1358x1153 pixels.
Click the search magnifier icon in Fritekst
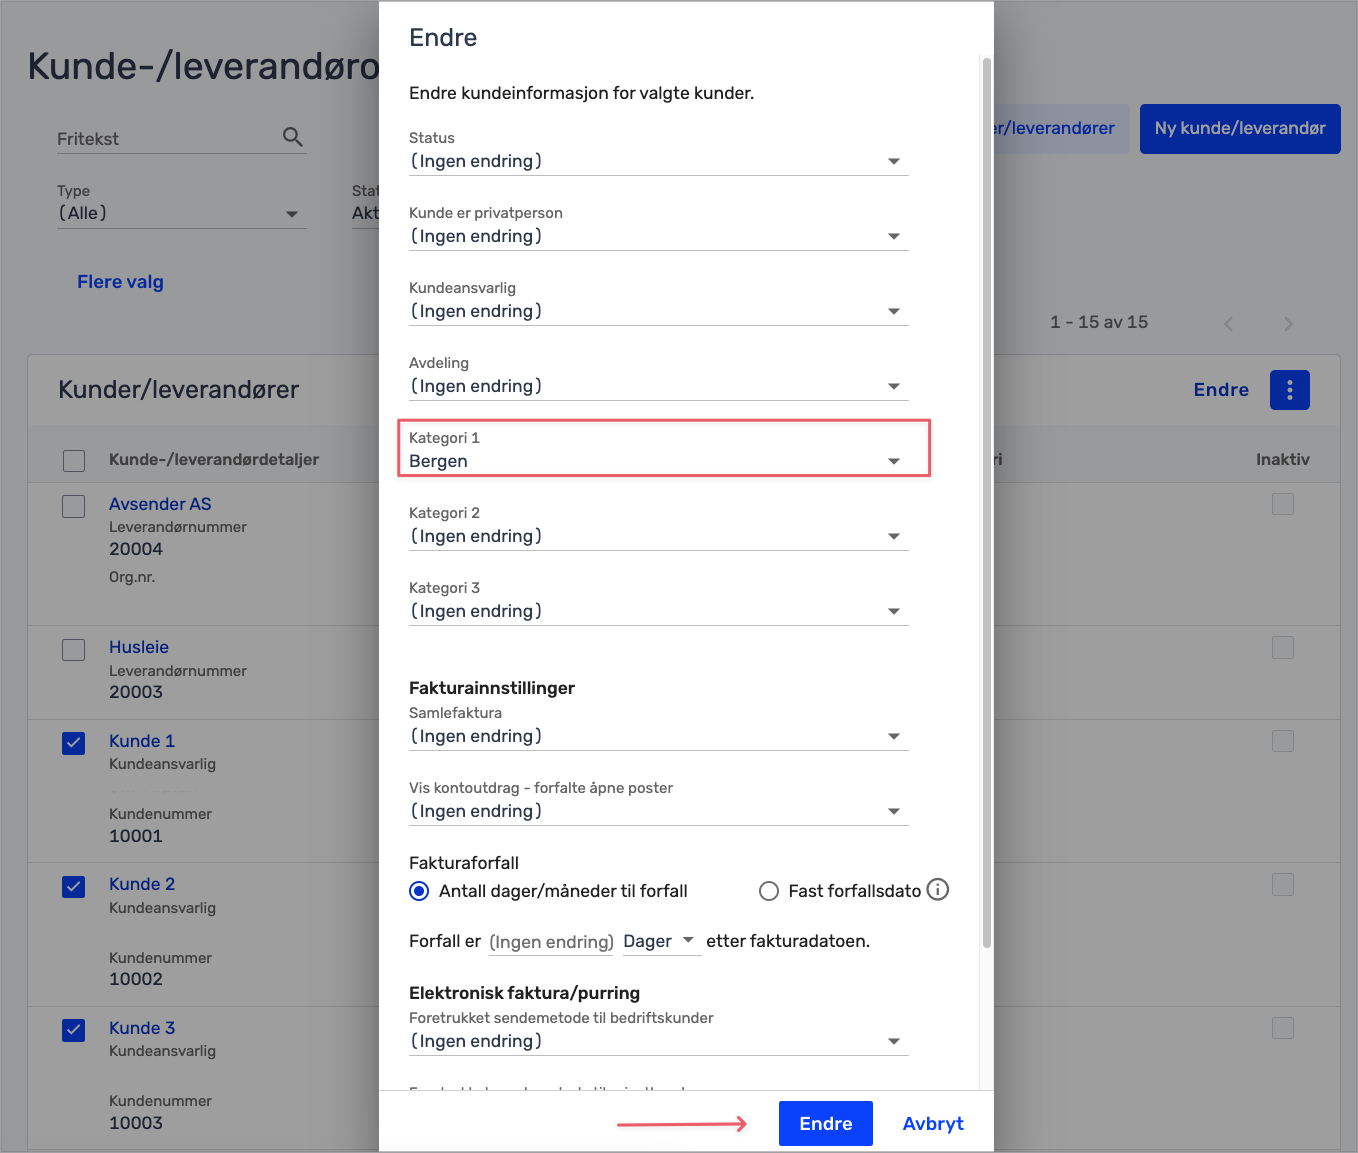coord(292,137)
